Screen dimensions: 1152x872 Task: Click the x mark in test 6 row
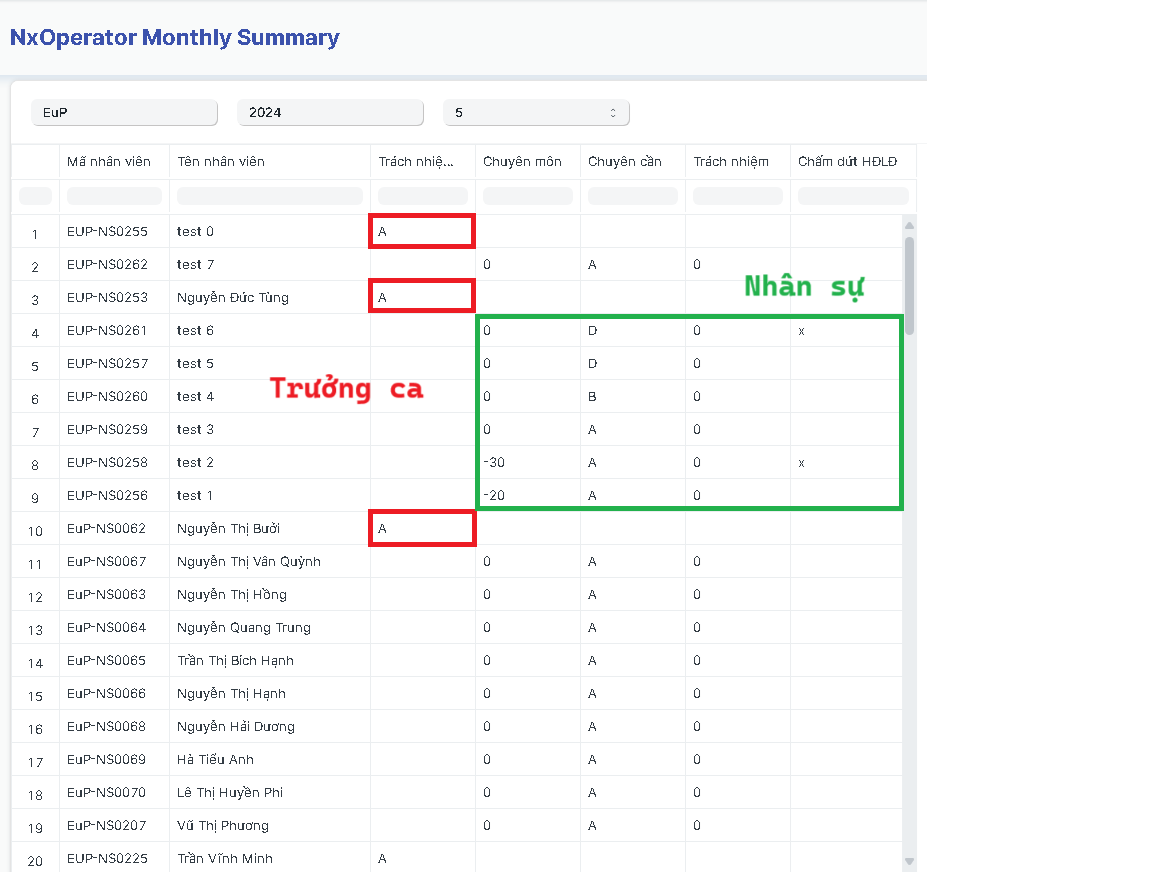click(x=801, y=330)
